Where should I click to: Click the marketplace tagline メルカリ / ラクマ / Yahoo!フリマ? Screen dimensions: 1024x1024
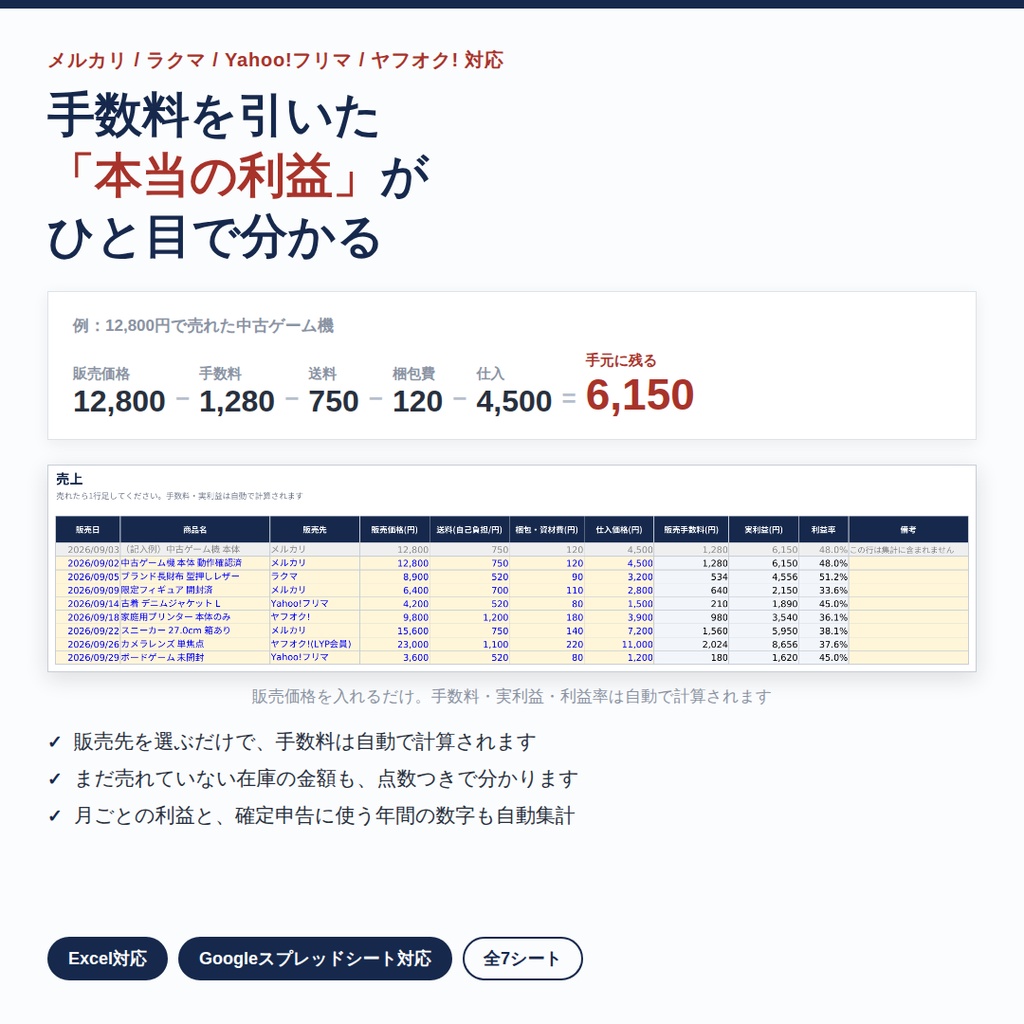pyautogui.click(x=200, y=60)
